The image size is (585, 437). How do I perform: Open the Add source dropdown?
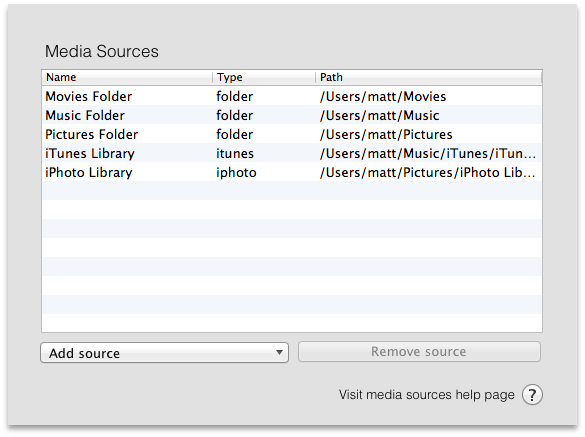point(165,353)
